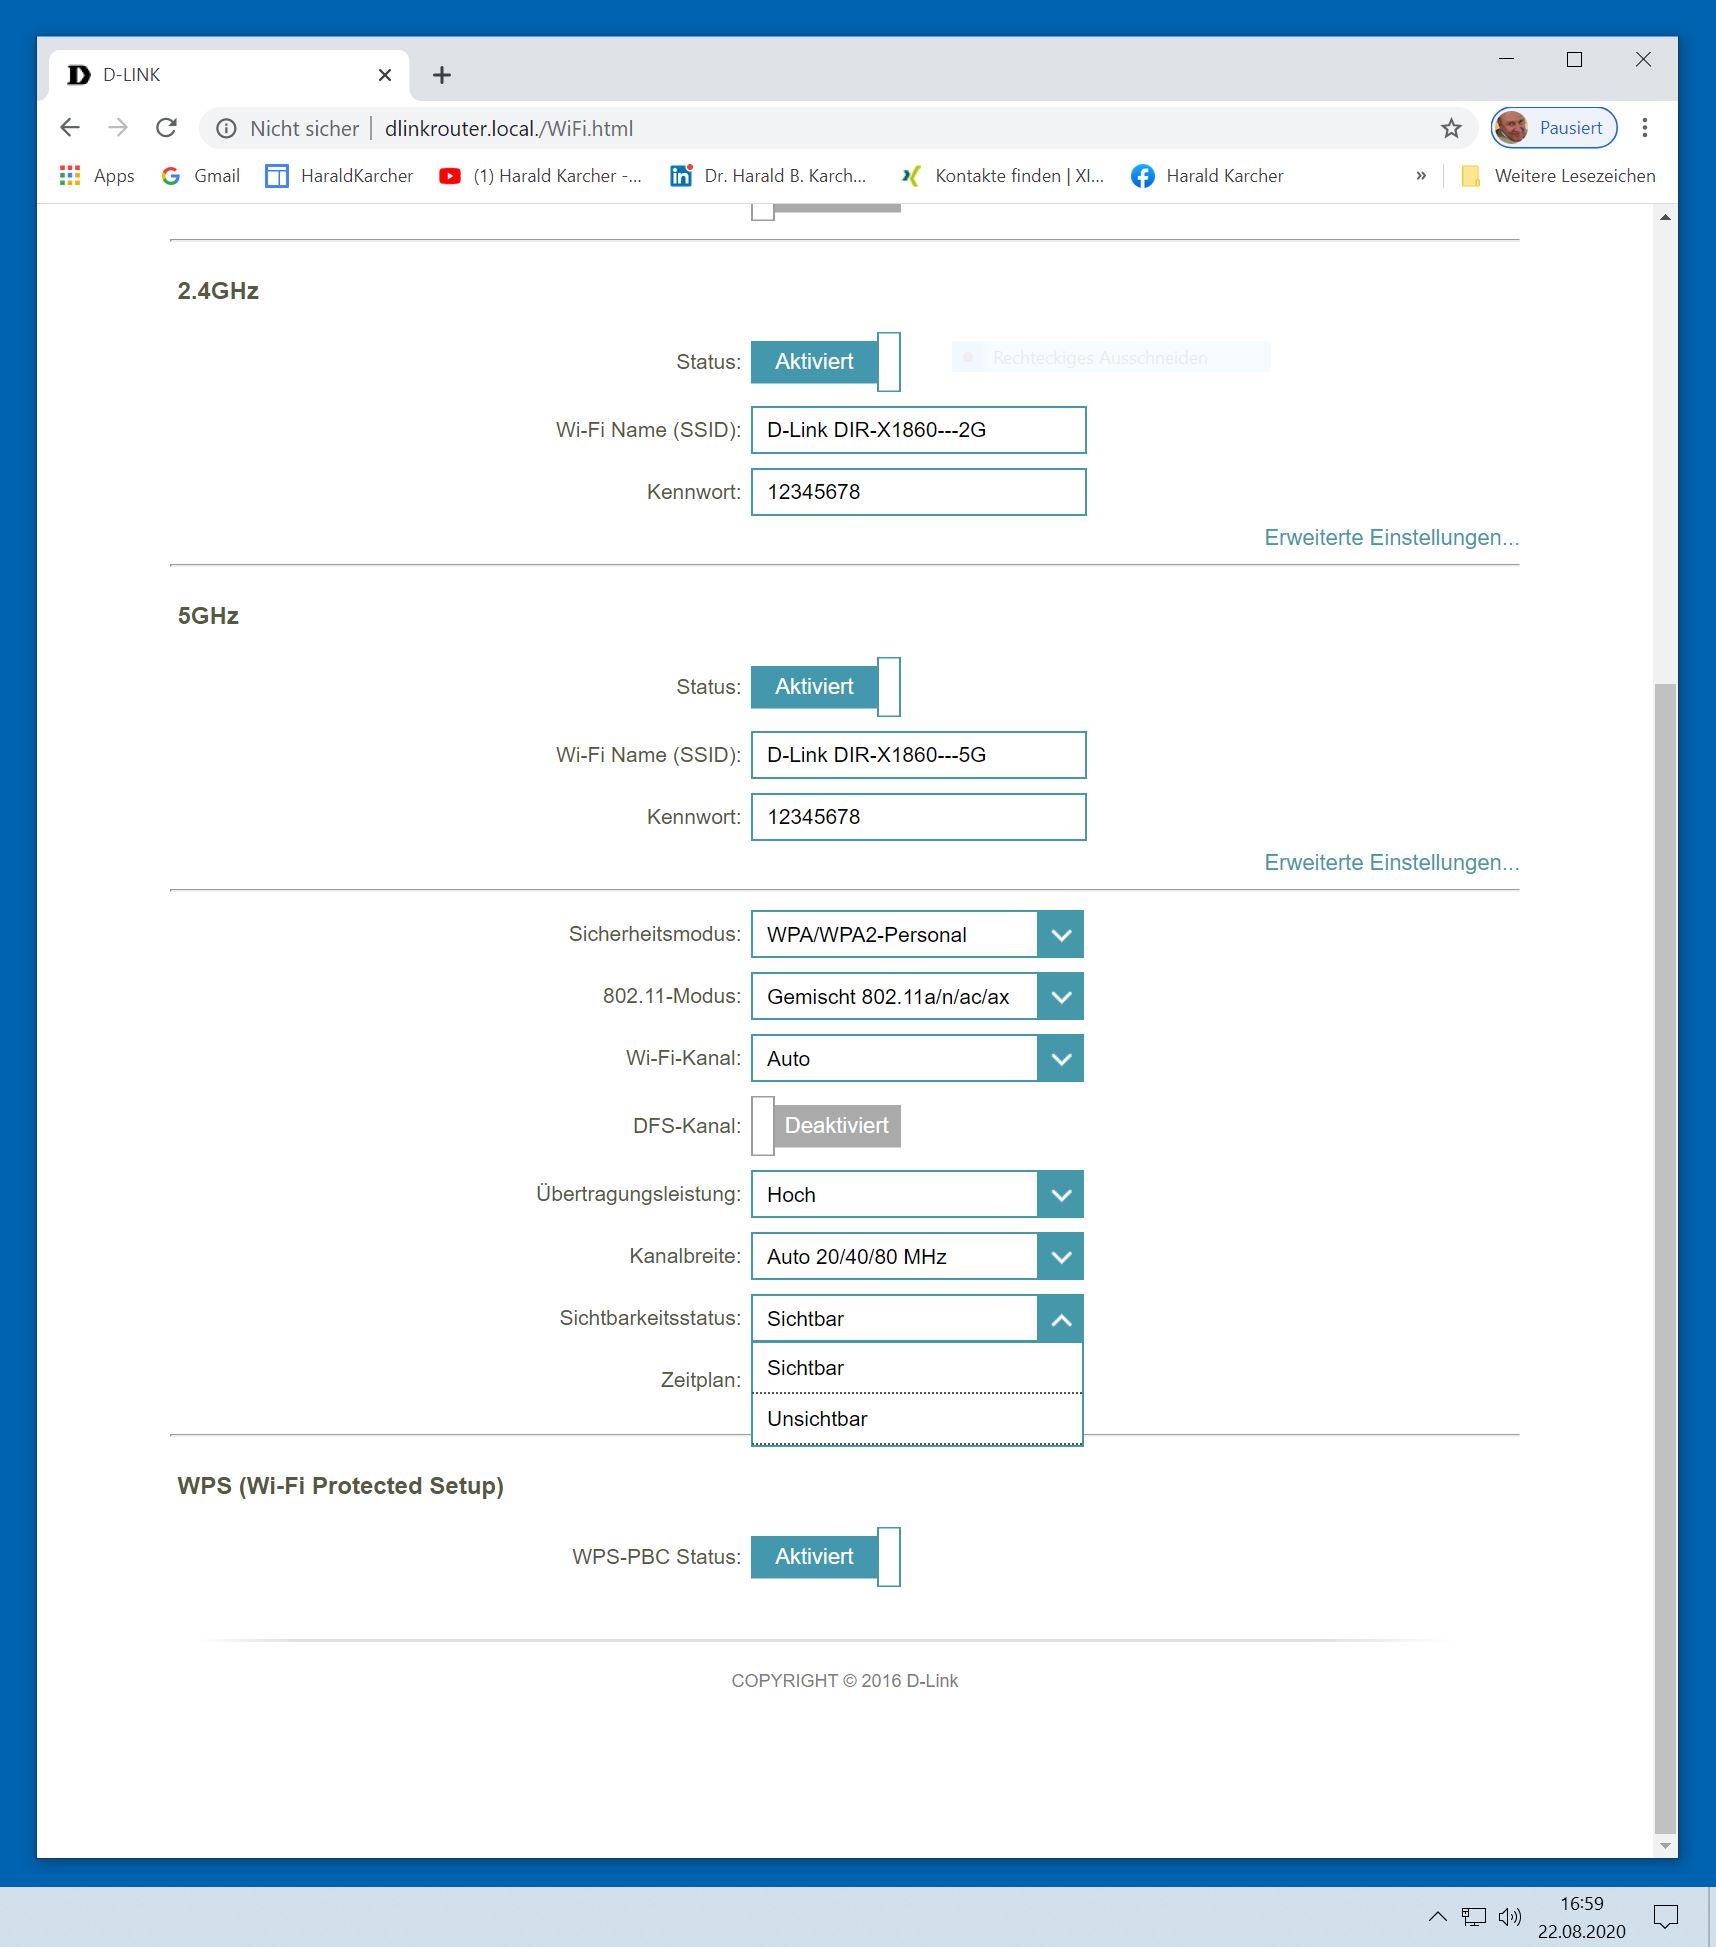Click the address bar URL
The image size is (1716, 1947).
509,128
